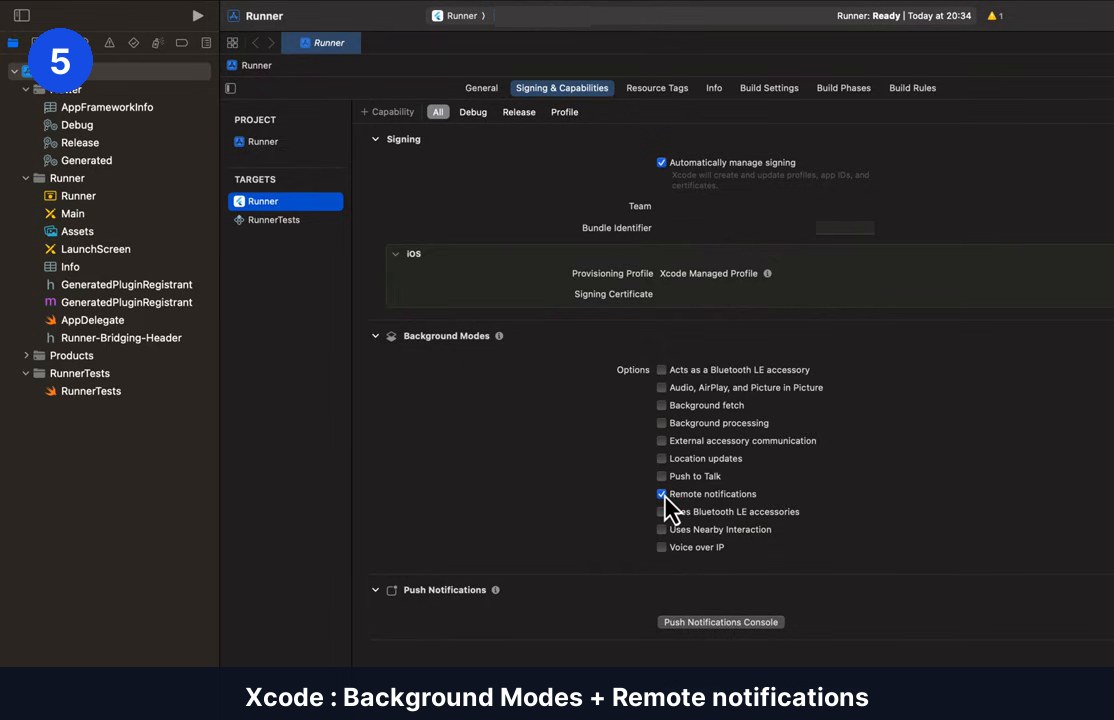Enable Acts as a Bluetooth LE accessory
The width and height of the screenshot is (1114, 720).
[661, 370]
